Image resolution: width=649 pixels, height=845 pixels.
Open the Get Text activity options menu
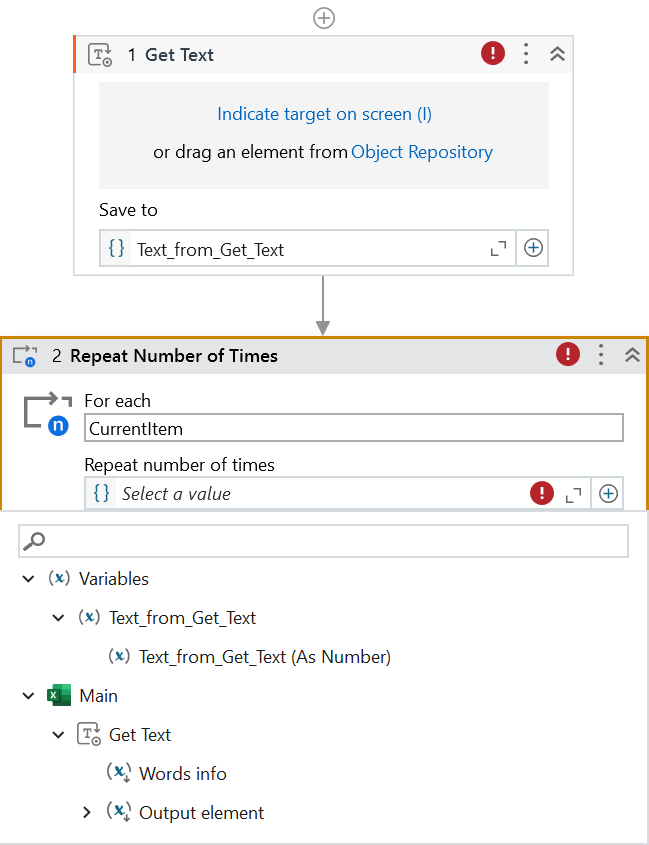(x=526, y=54)
